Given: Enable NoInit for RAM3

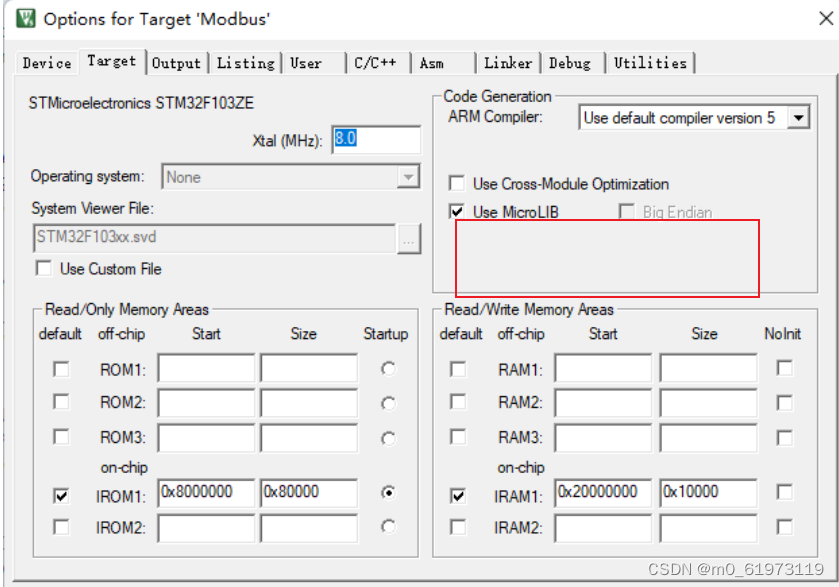Looking at the screenshot, I should (x=784, y=438).
